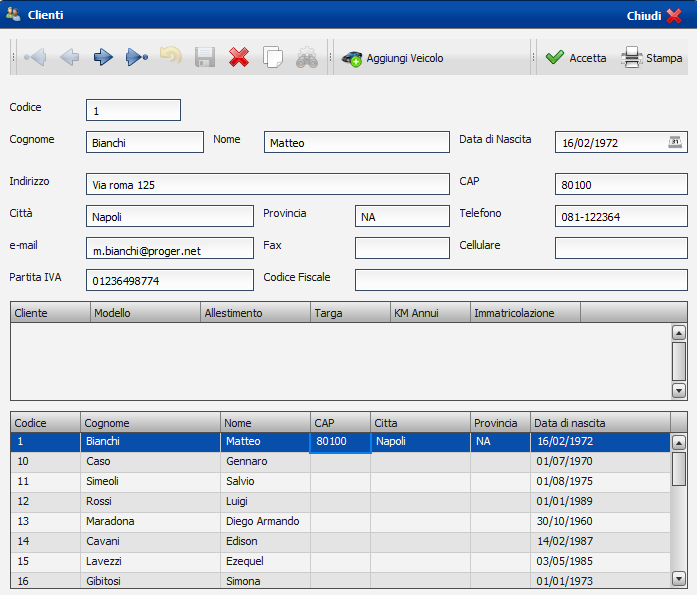Click the clients grid scrollbar thumb
Viewport: 697px width, 595px height.
(x=679, y=469)
